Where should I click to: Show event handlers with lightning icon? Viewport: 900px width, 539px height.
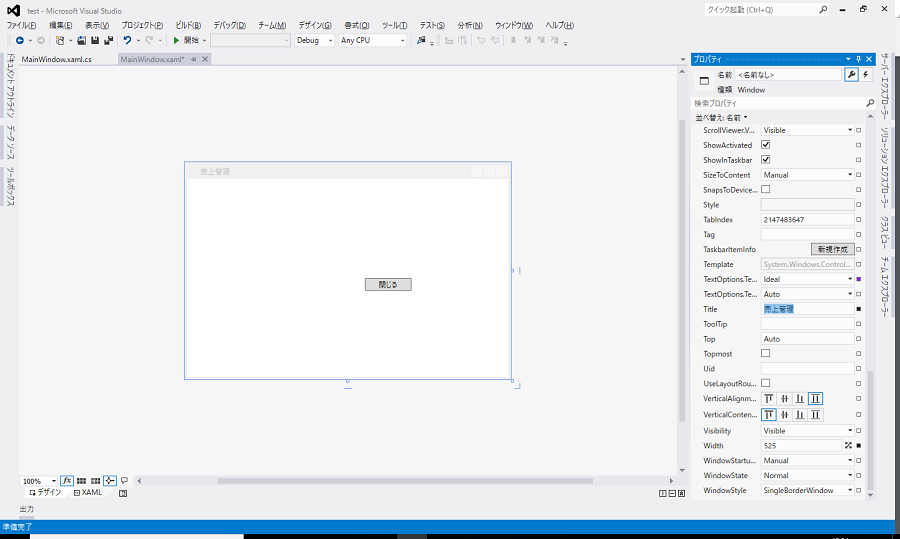pyautogui.click(x=866, y=75)
